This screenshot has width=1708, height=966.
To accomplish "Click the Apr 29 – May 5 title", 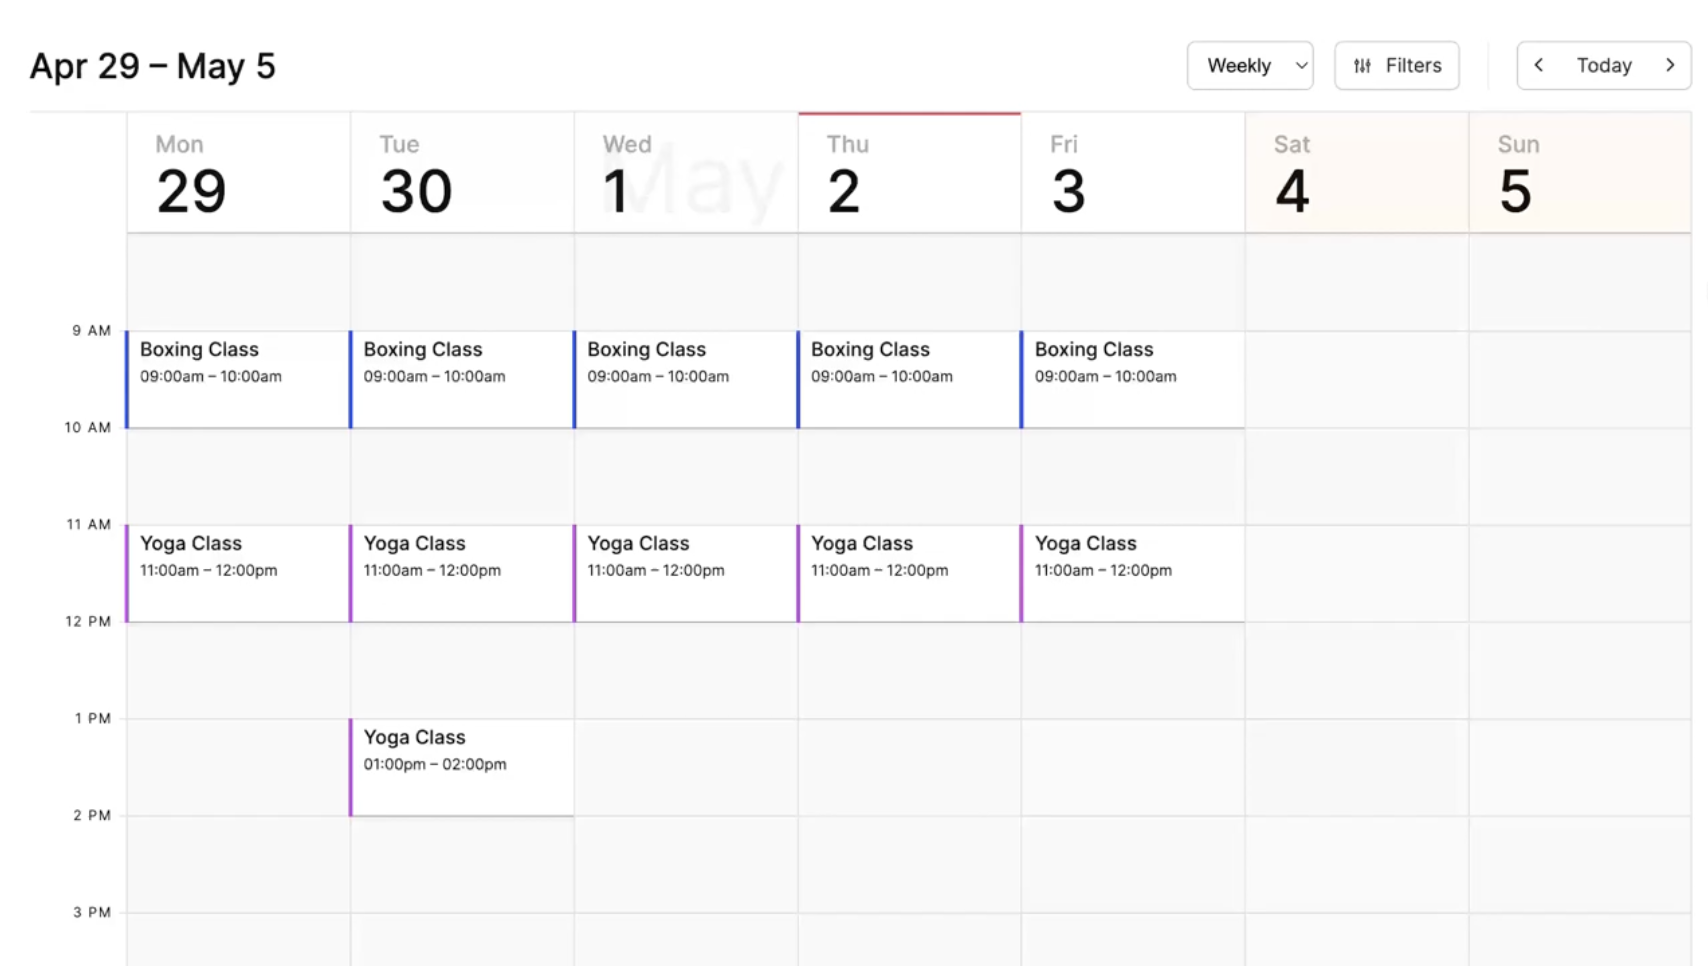I will coord(152,66).
